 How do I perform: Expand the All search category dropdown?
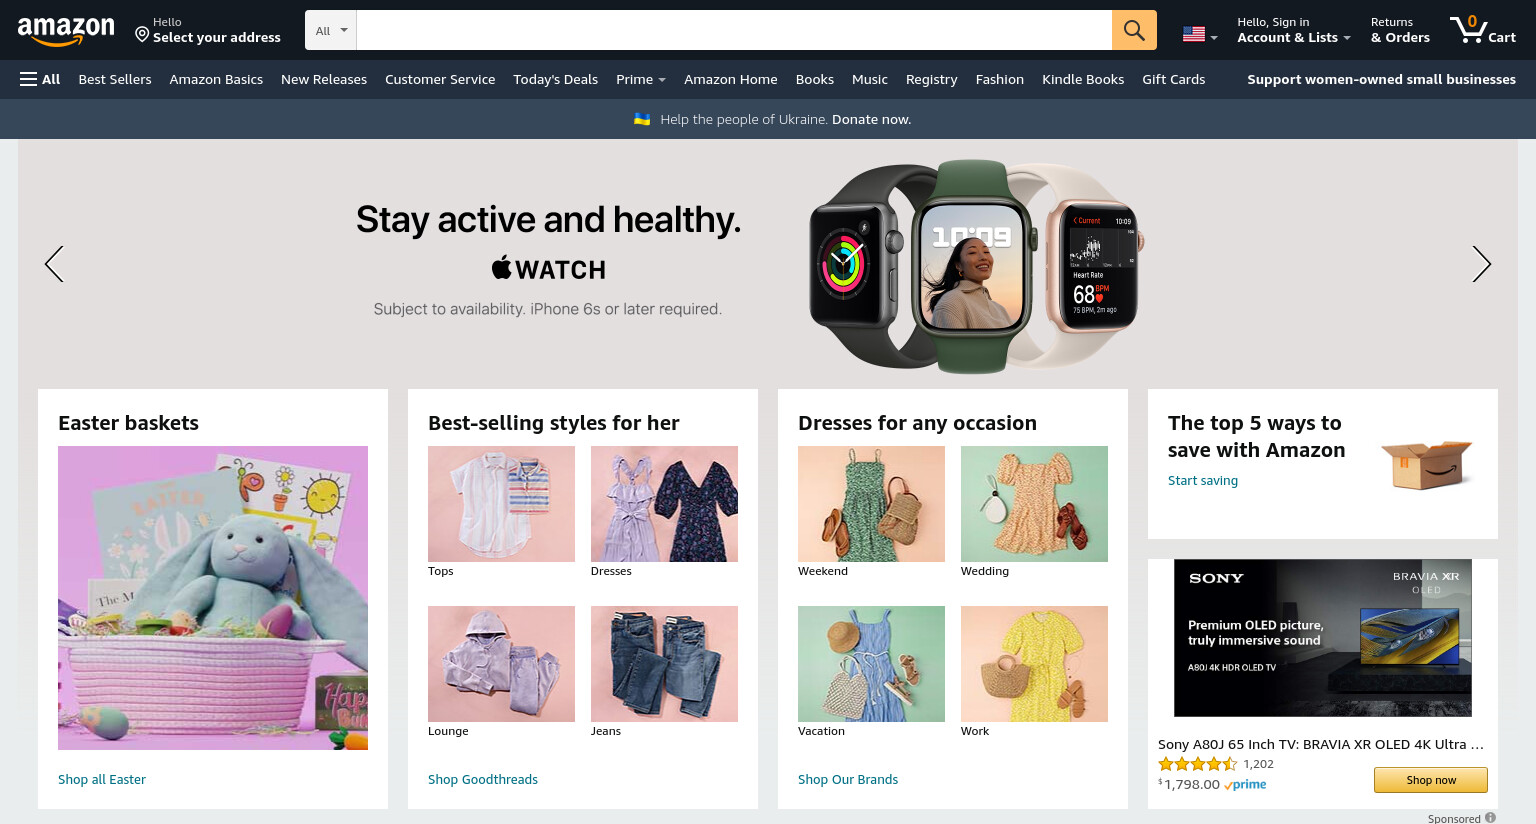[331, 30]
